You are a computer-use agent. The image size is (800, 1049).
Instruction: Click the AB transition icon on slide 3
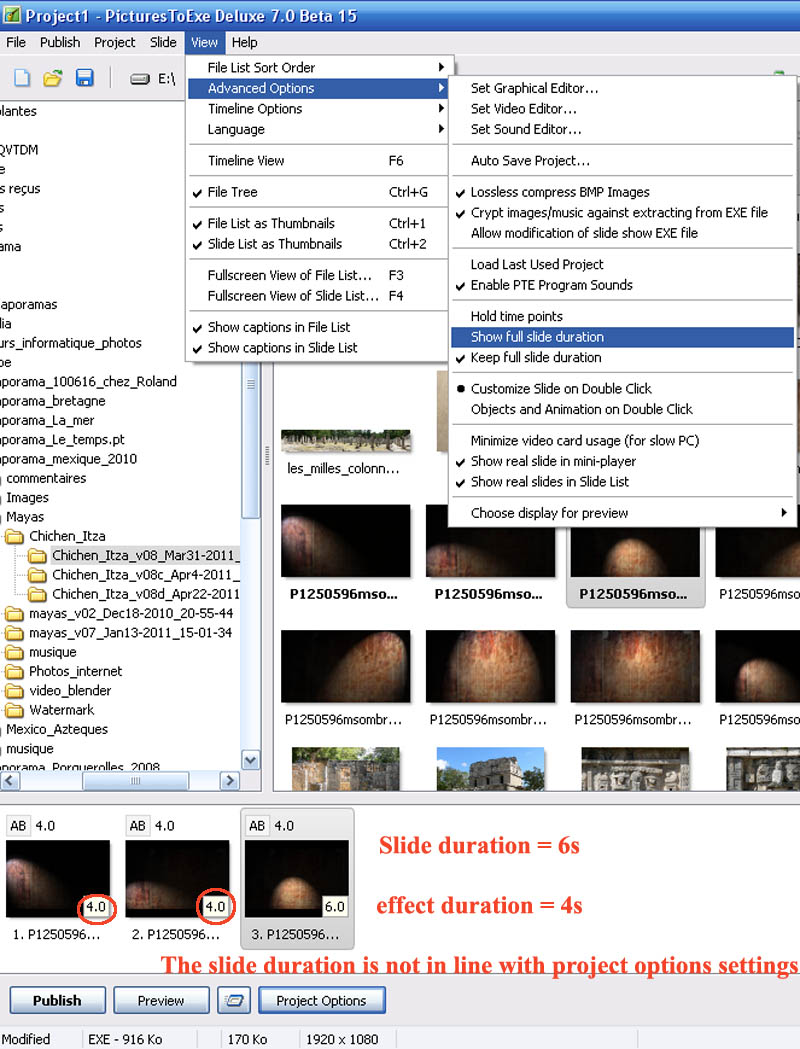pyautogui.click(x=257, y=825)
